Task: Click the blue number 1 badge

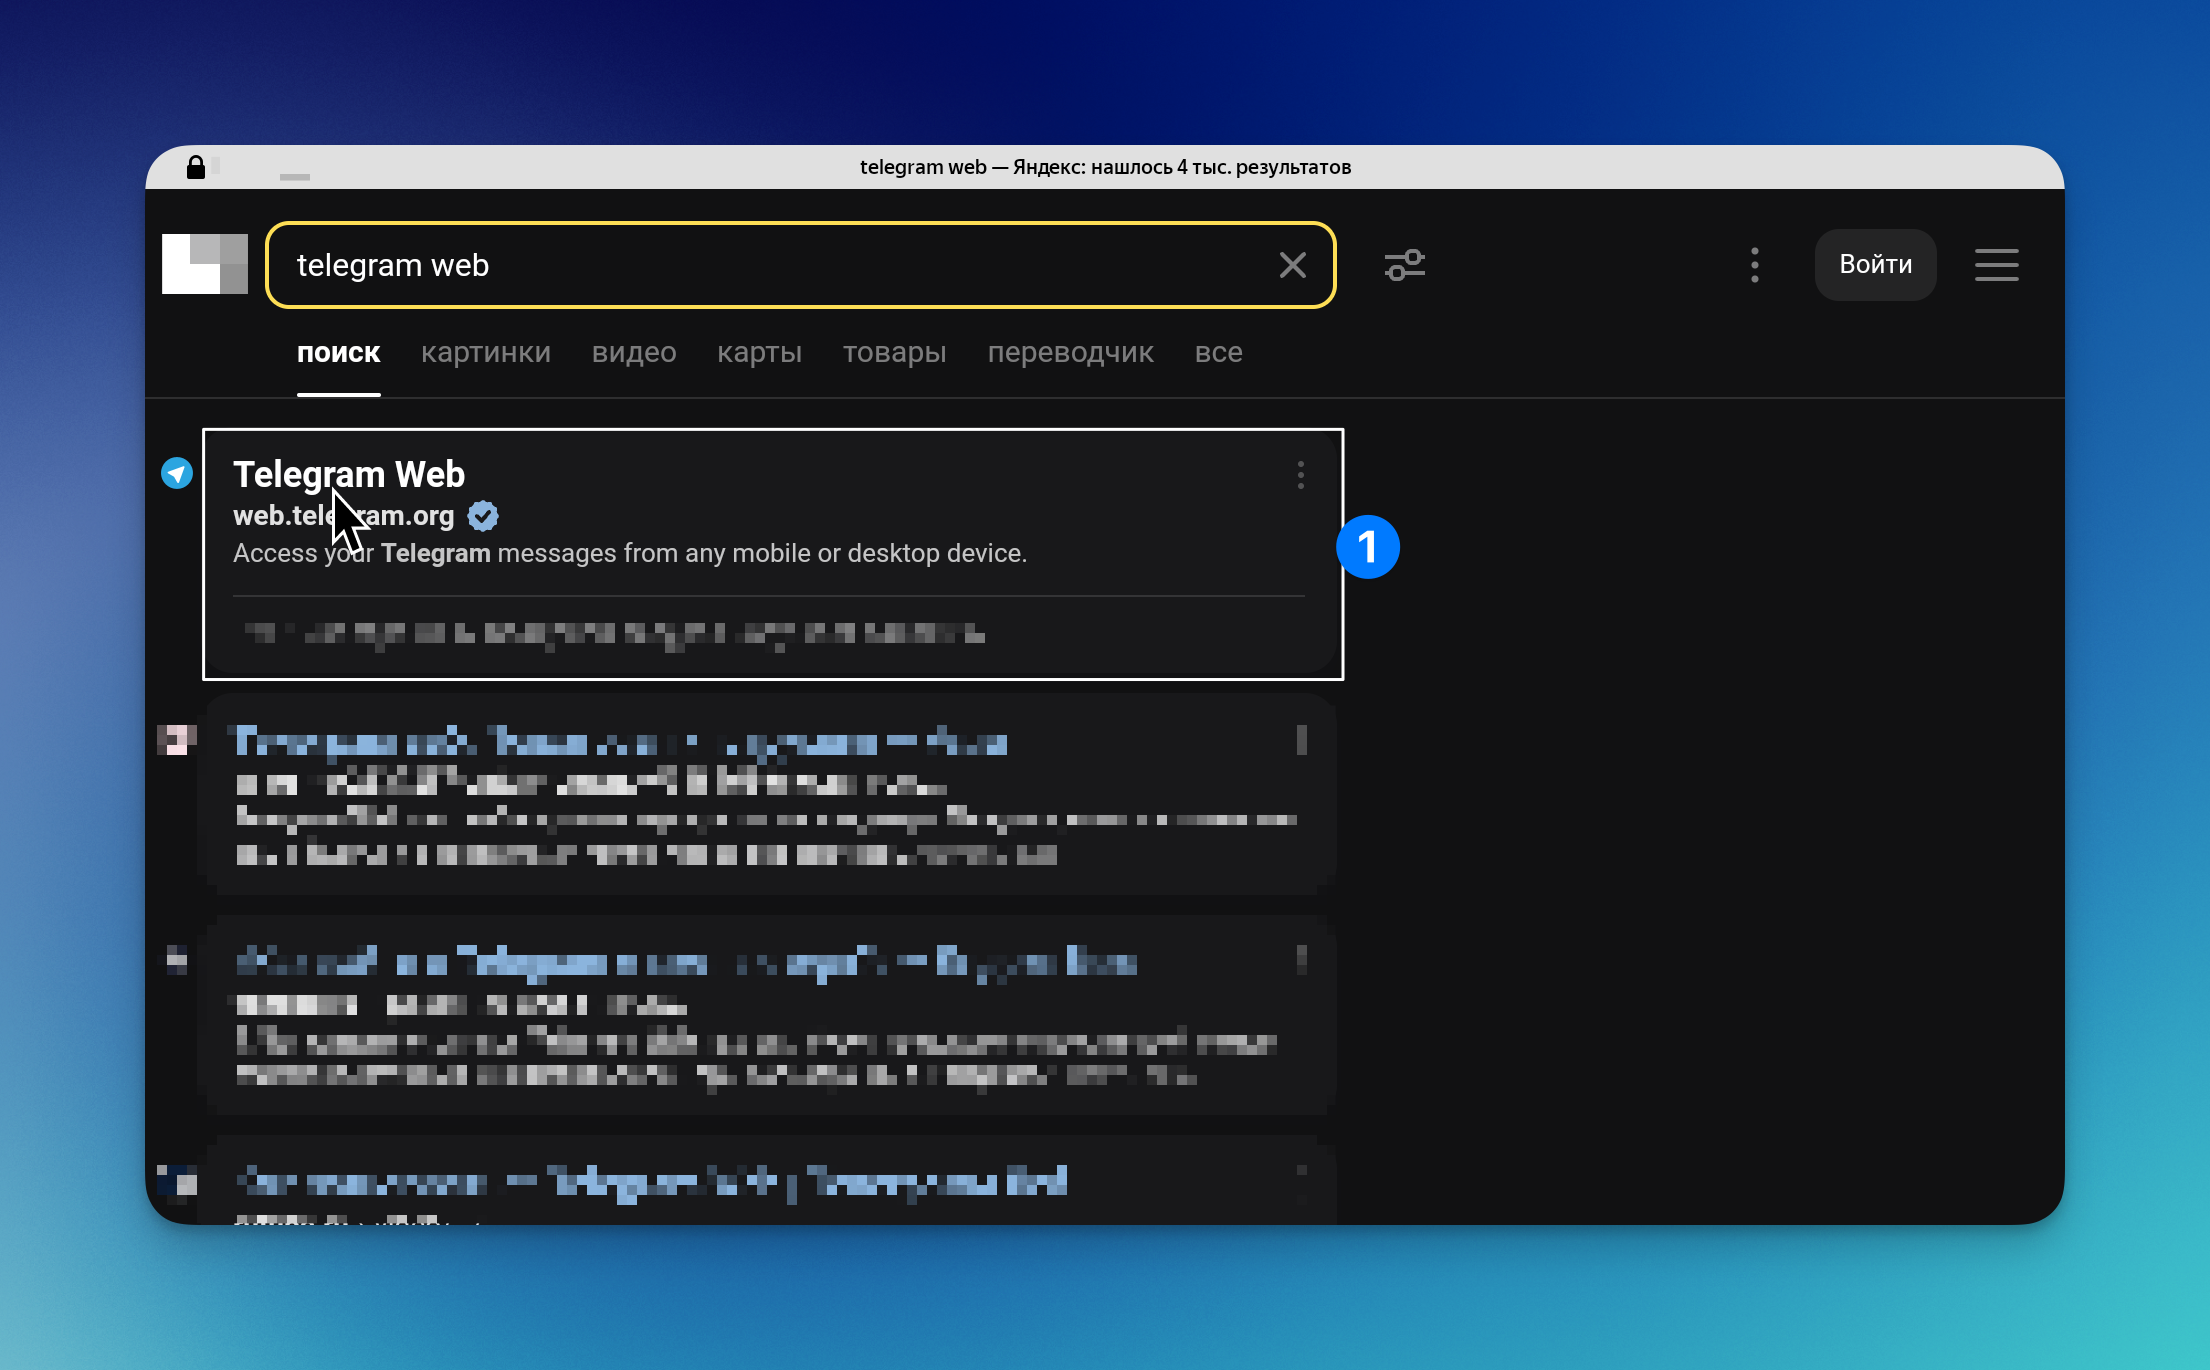Action: [x=1367, y=547]
